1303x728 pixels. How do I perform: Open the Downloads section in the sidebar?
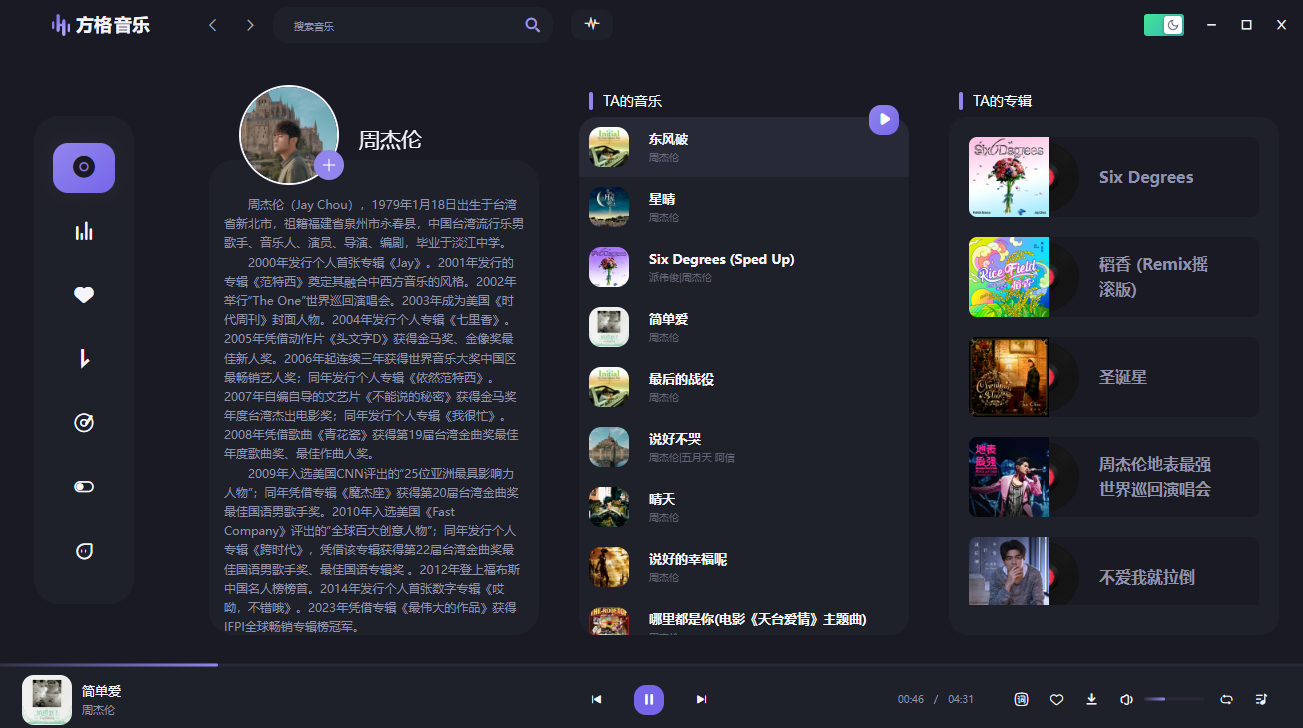pos(83,359)
